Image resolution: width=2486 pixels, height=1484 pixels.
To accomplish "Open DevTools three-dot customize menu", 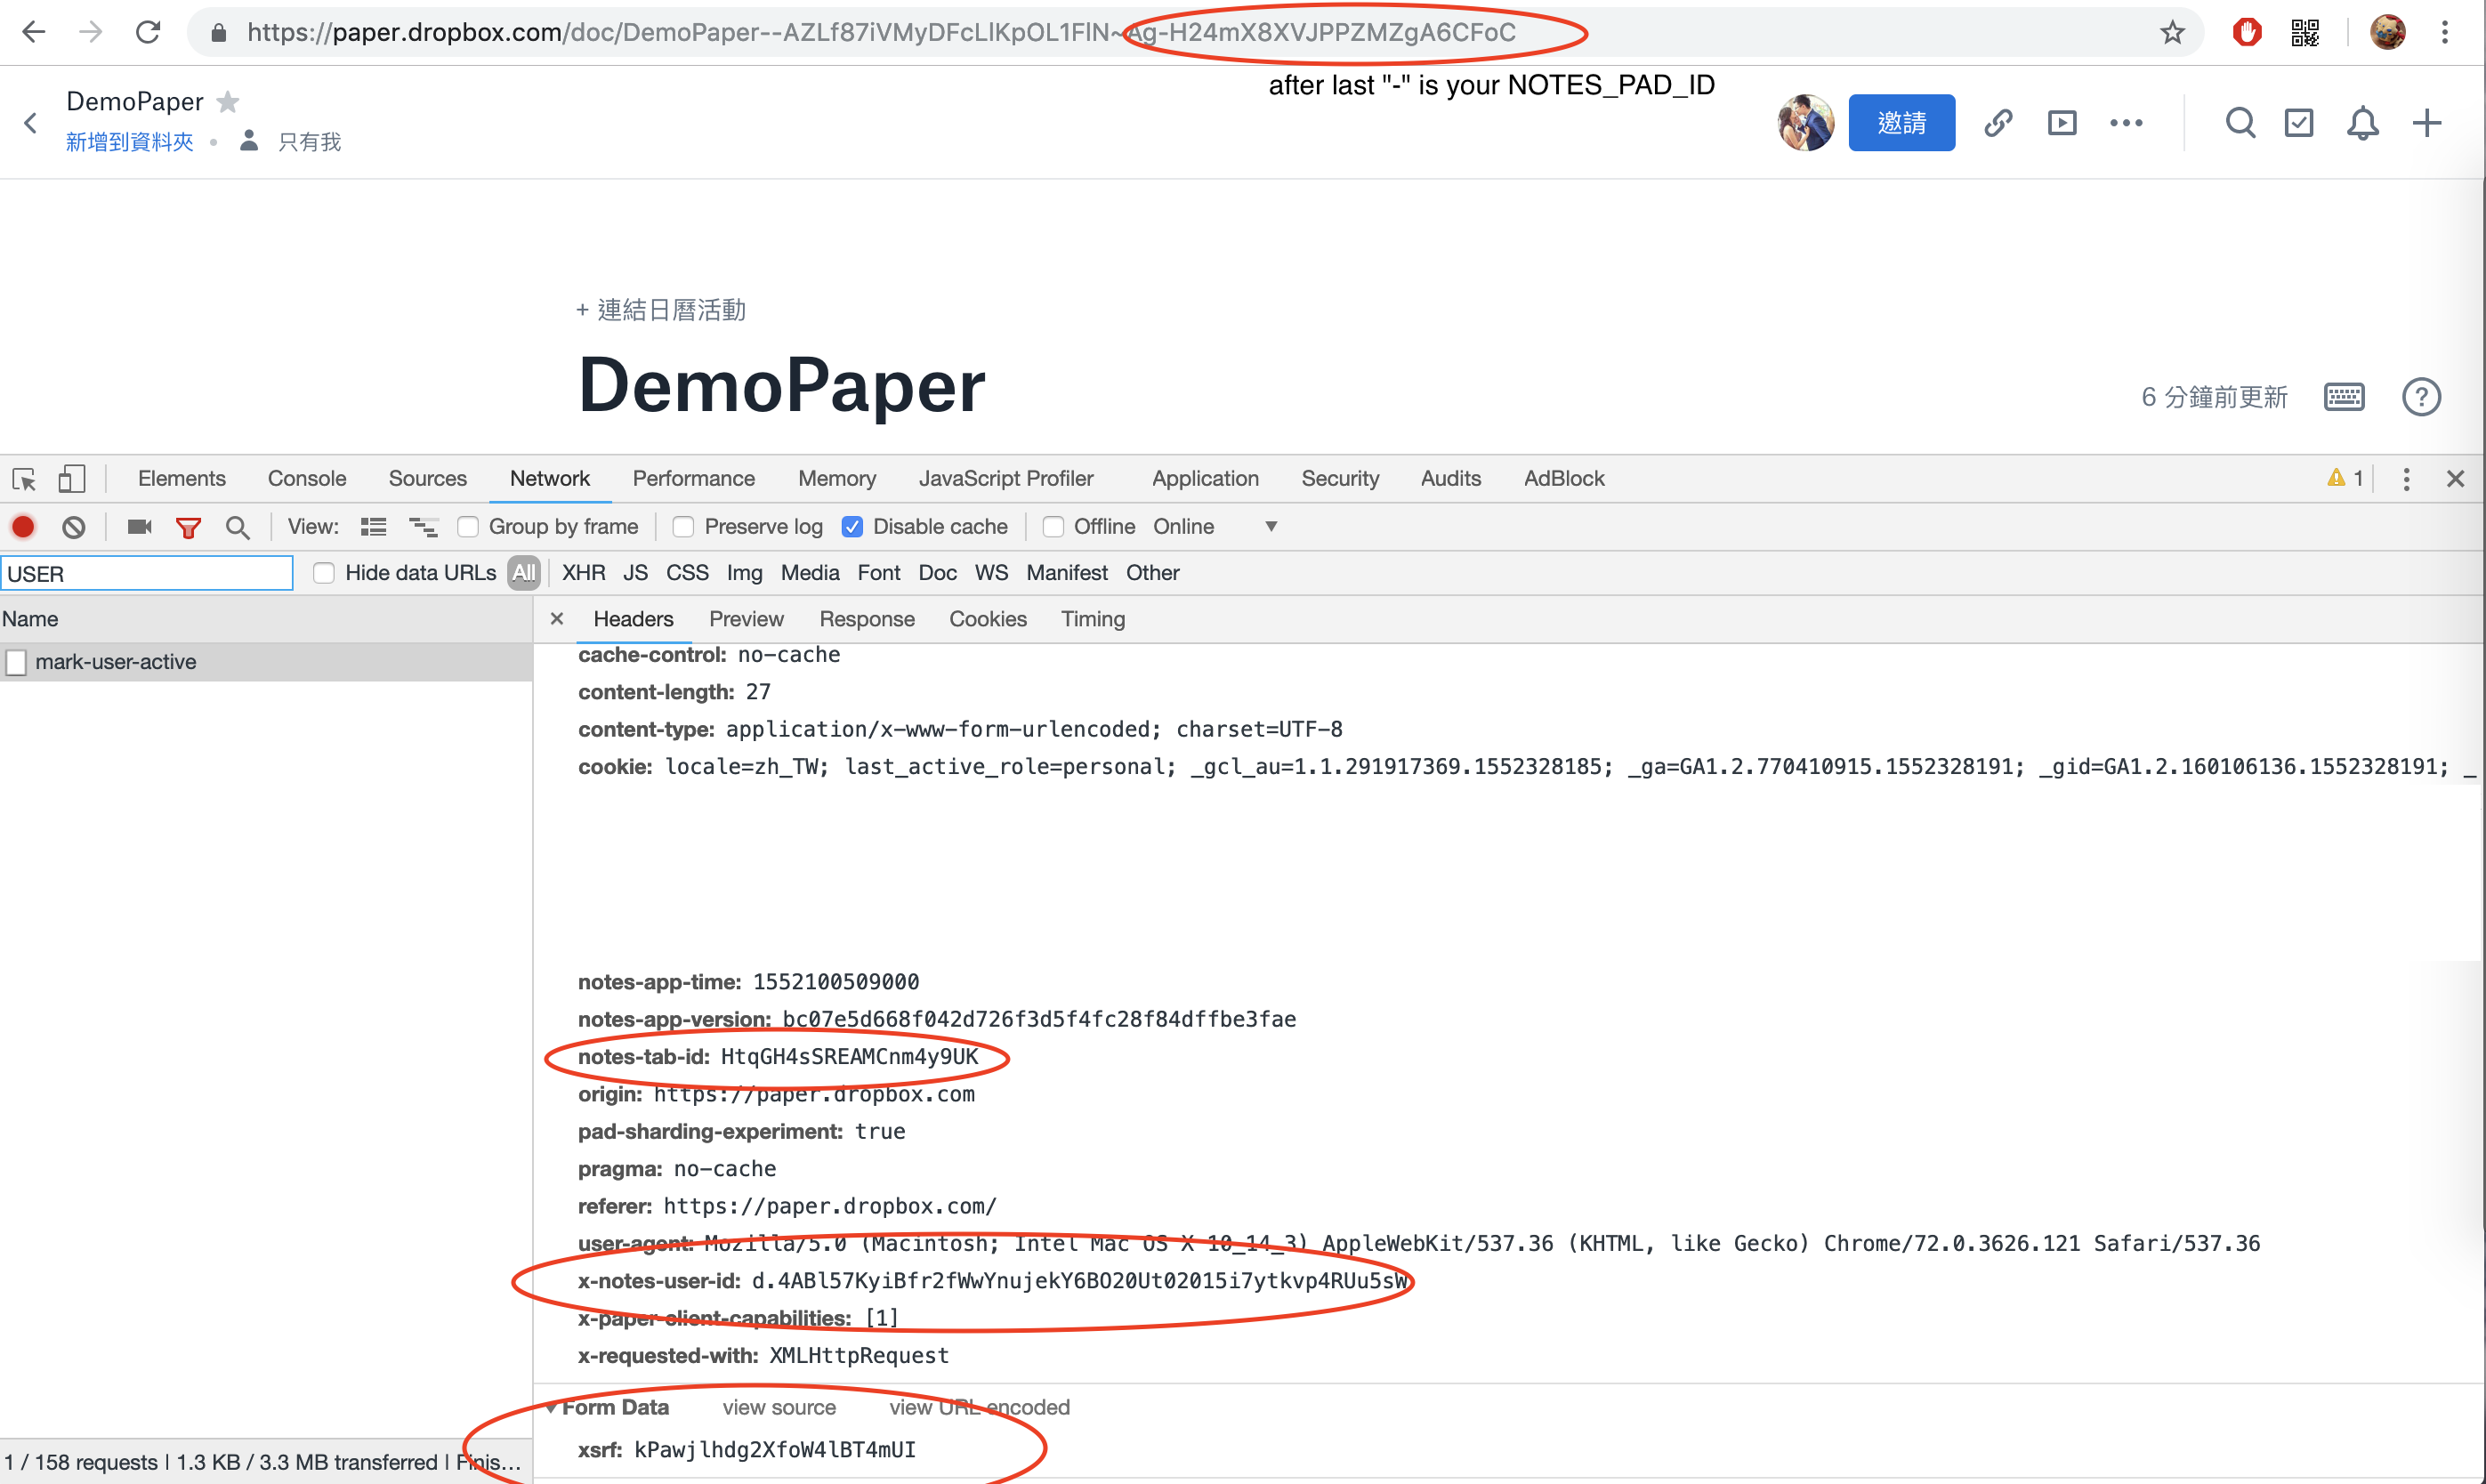I will (2406, 479).
